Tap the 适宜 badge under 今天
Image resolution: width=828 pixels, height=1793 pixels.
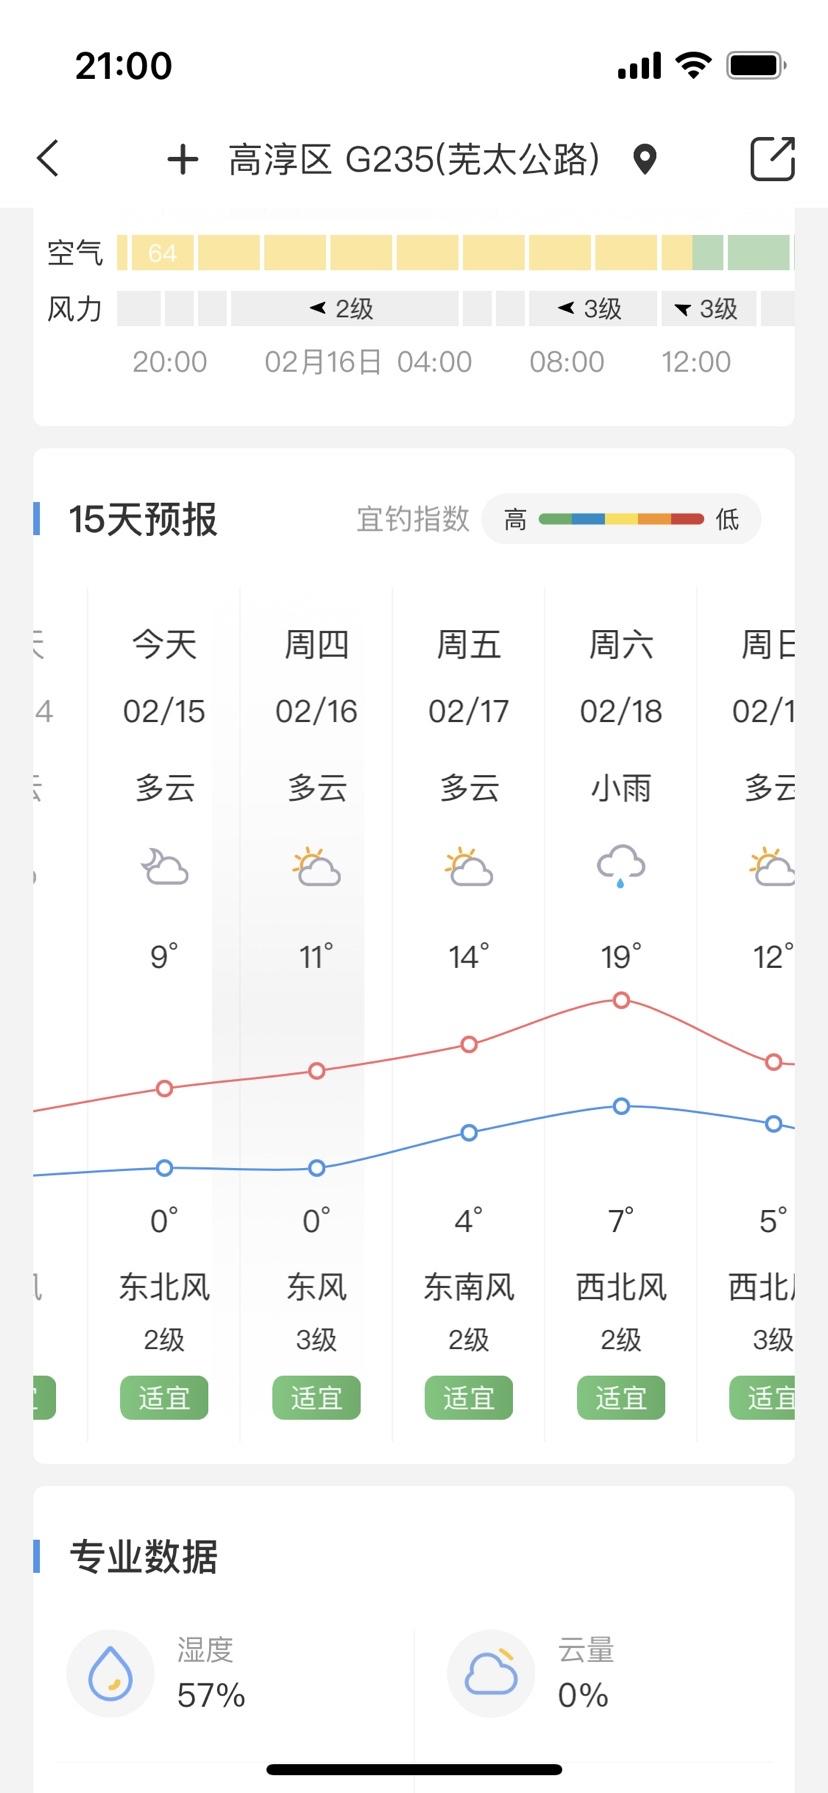(x=164, y=1397)
